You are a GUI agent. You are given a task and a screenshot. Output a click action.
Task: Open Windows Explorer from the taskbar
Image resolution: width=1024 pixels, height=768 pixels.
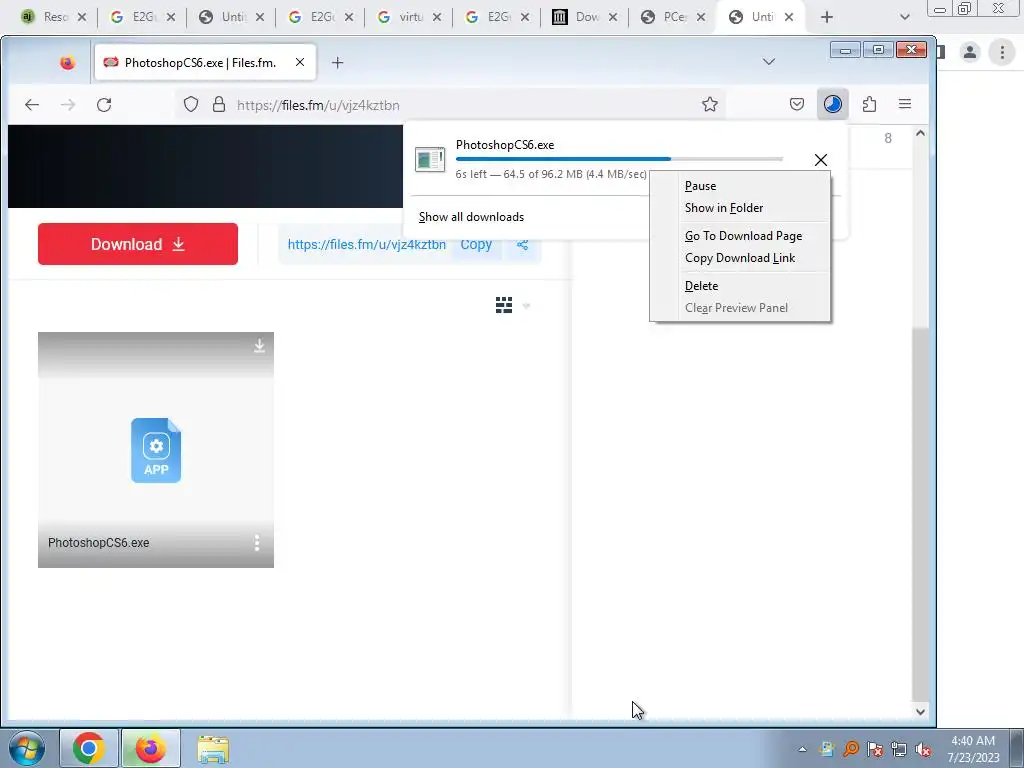pos(213,749)
